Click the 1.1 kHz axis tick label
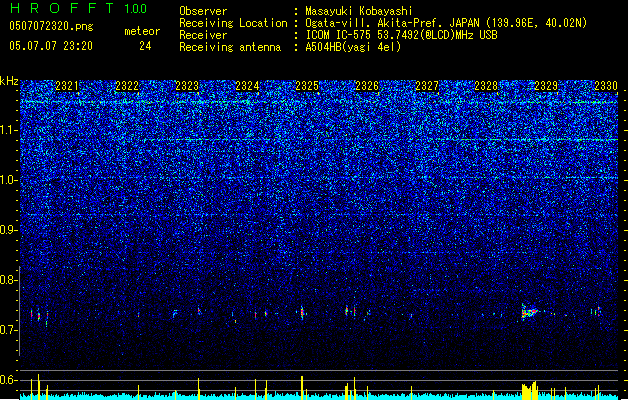Viewport: 629px width, 400px height. (9, 130)
